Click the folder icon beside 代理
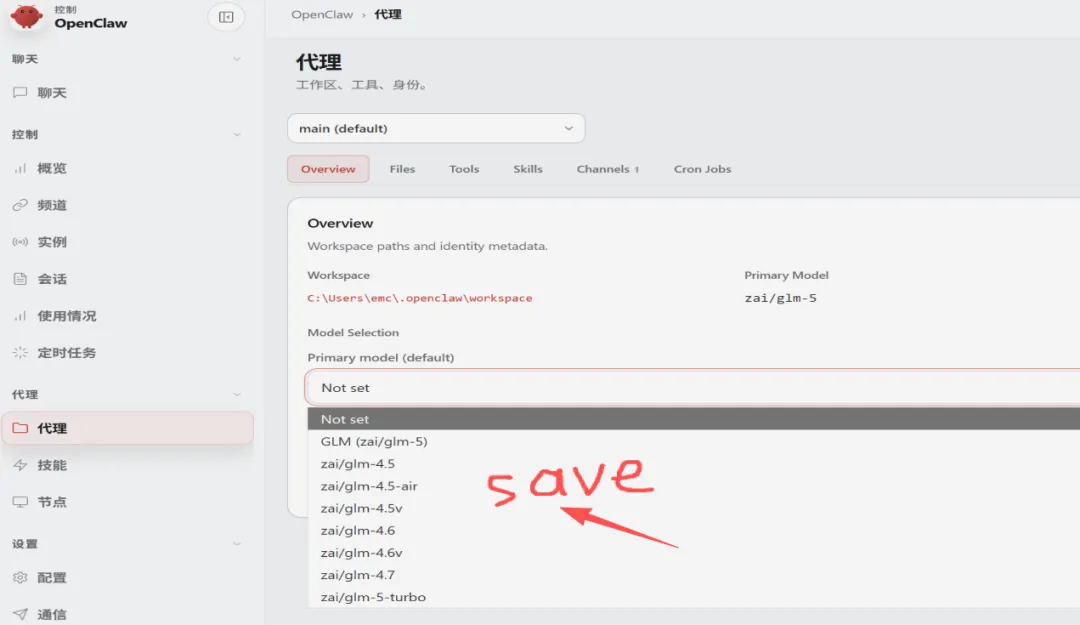 point(20,428)
